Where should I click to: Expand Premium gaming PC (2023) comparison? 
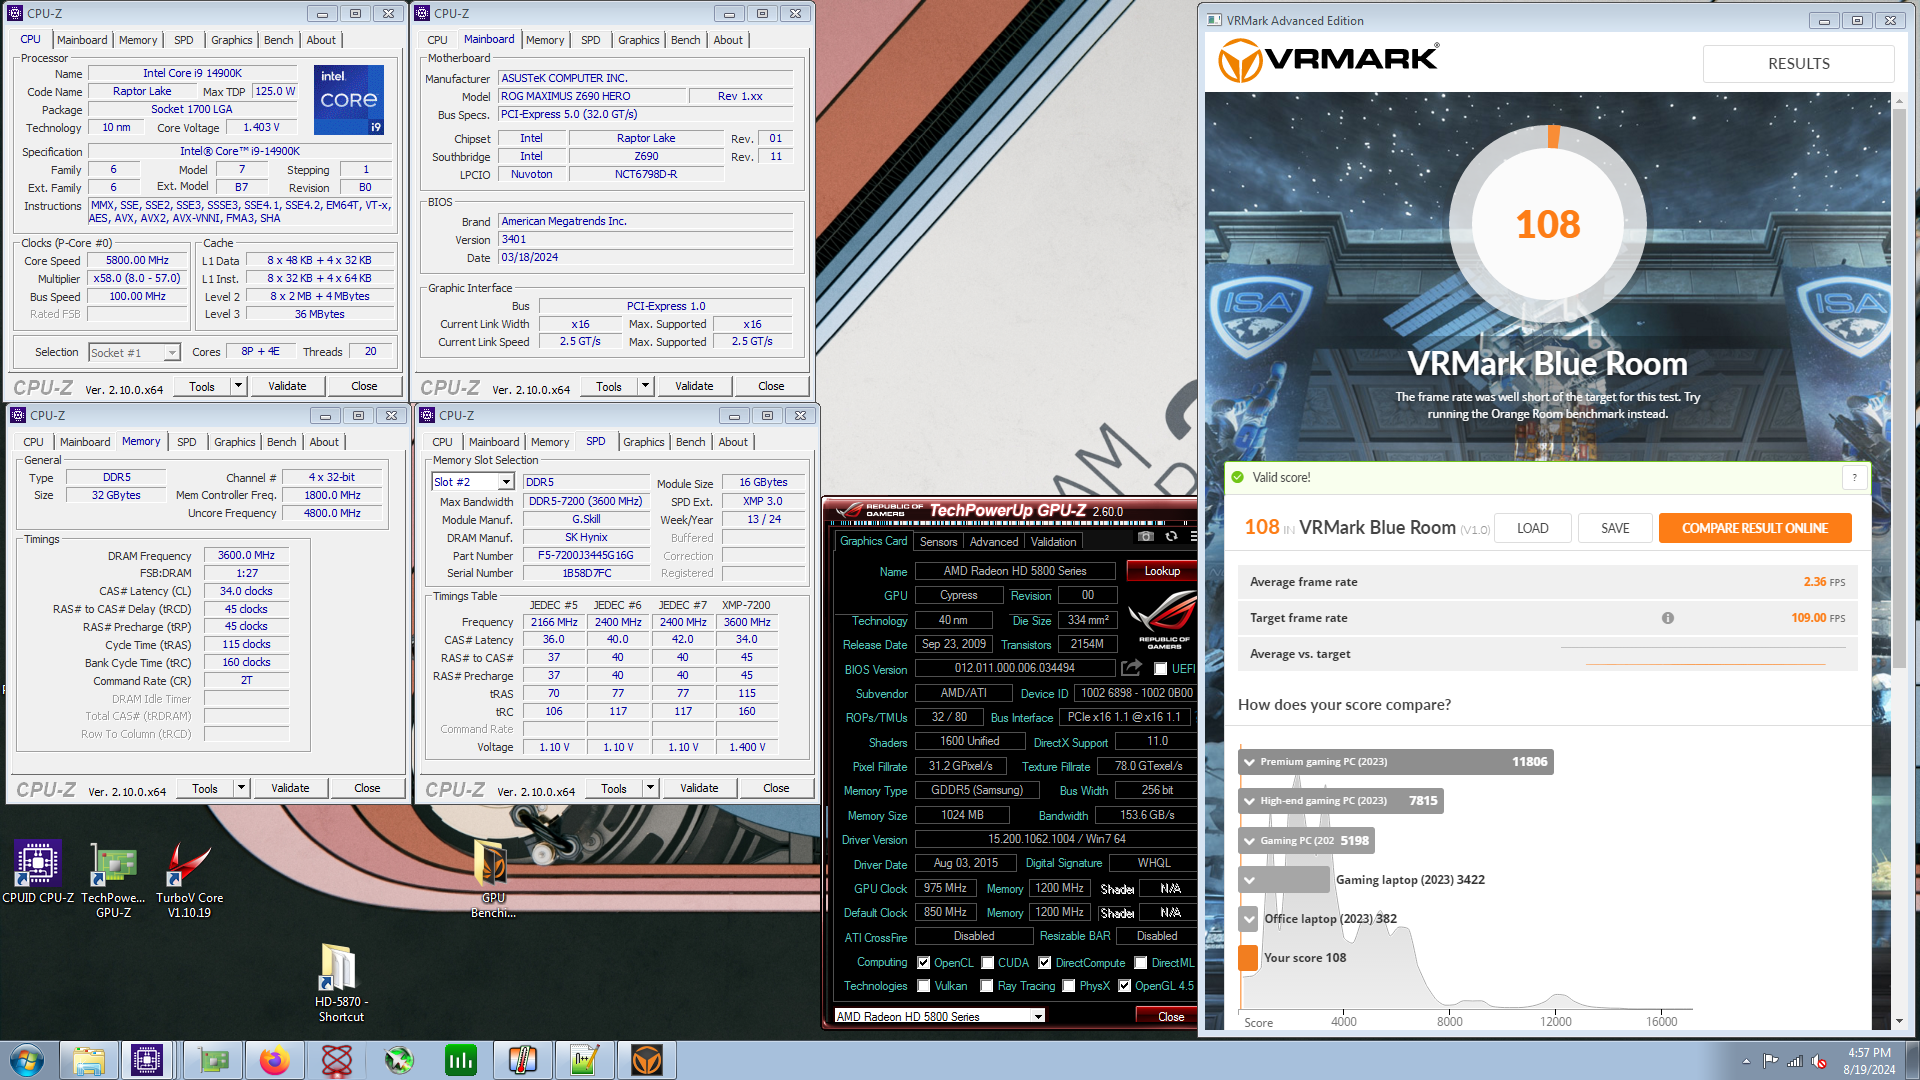tap(1249, 762)
